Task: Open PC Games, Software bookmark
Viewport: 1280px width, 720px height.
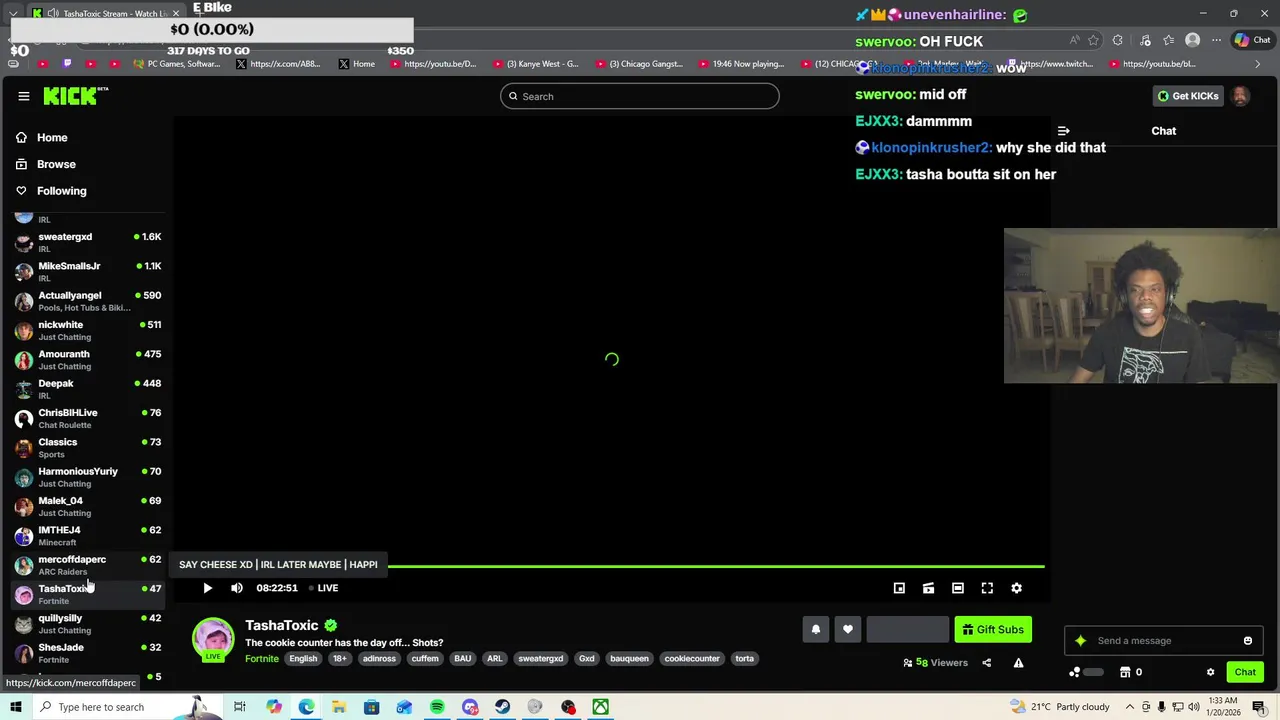Action: tap(176, 64)
